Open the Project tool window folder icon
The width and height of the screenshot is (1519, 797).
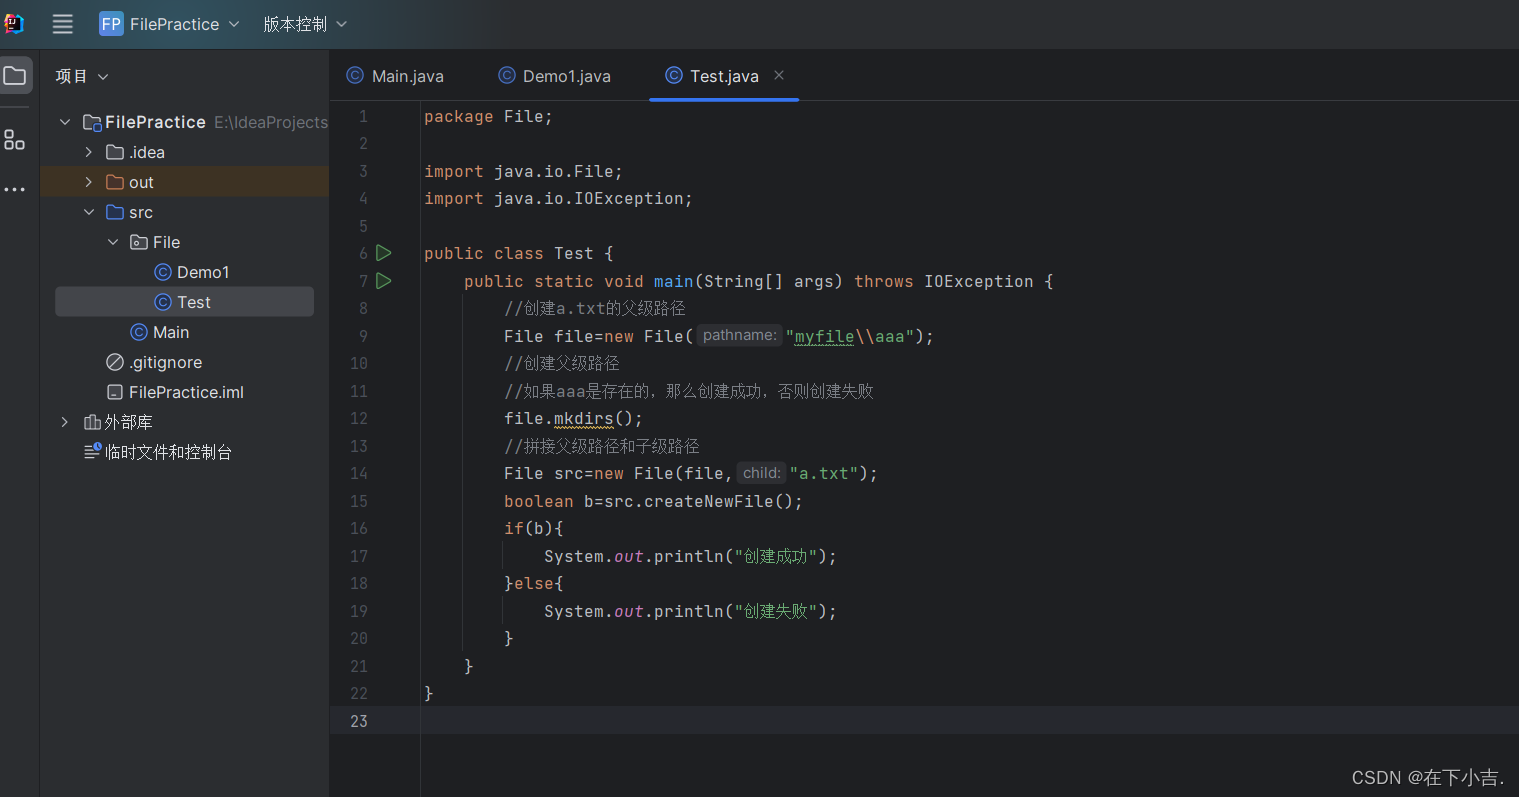click(x=15, y=76)
